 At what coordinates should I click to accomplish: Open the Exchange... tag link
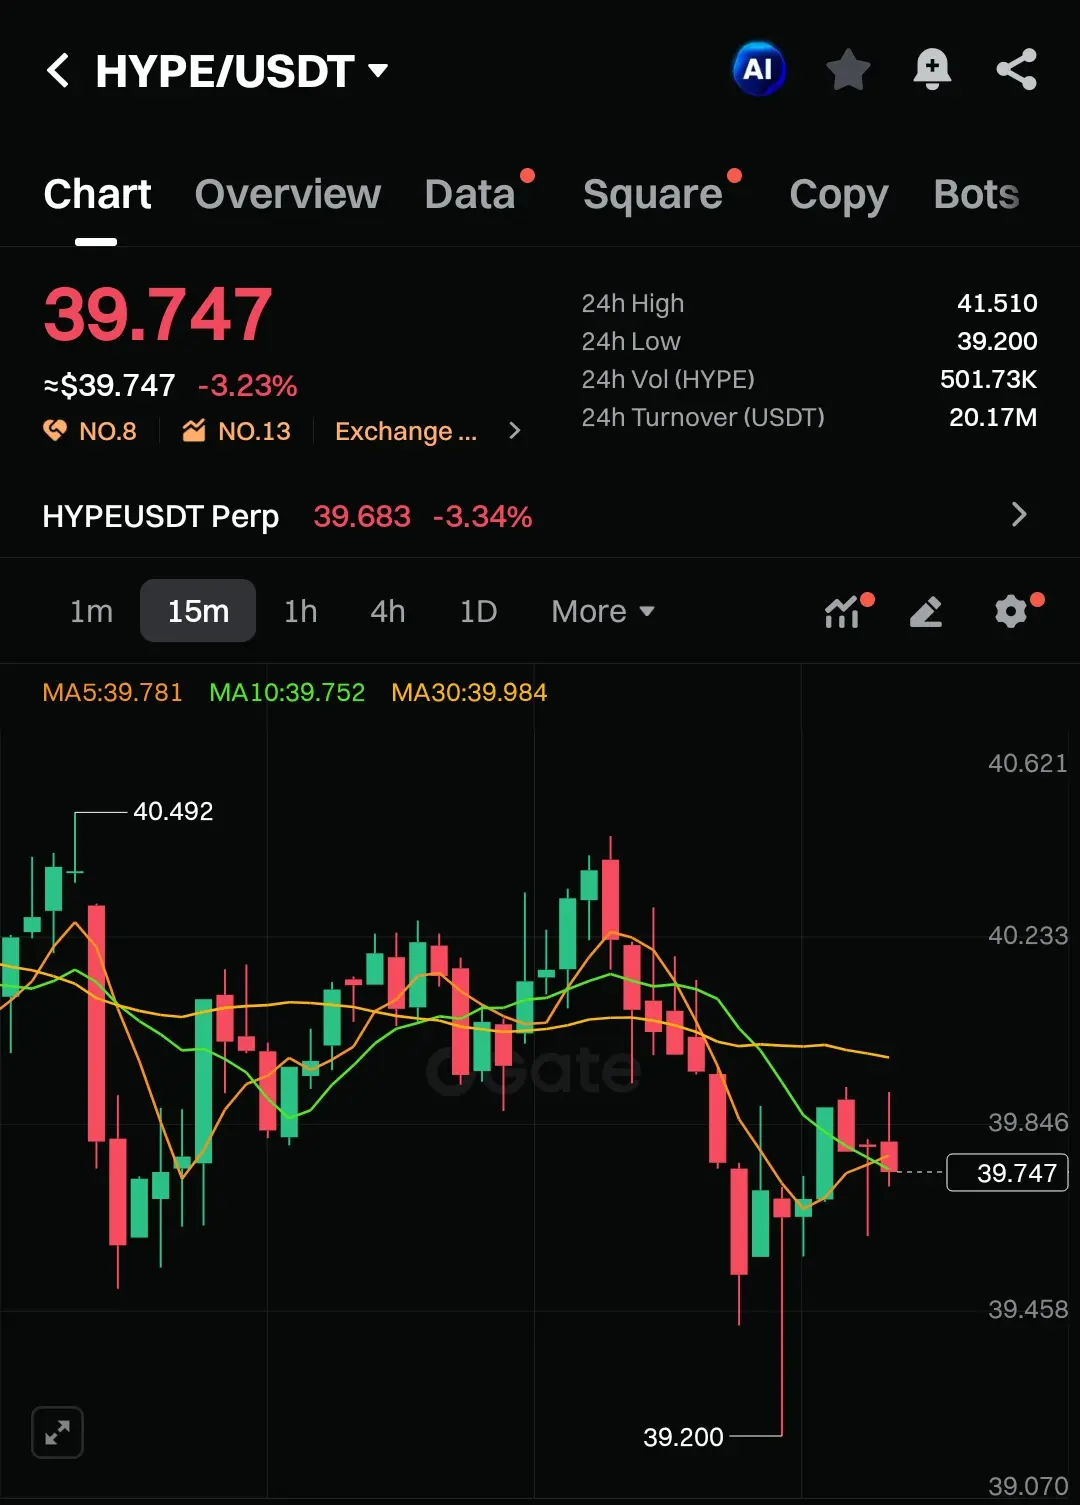[406, 431]
